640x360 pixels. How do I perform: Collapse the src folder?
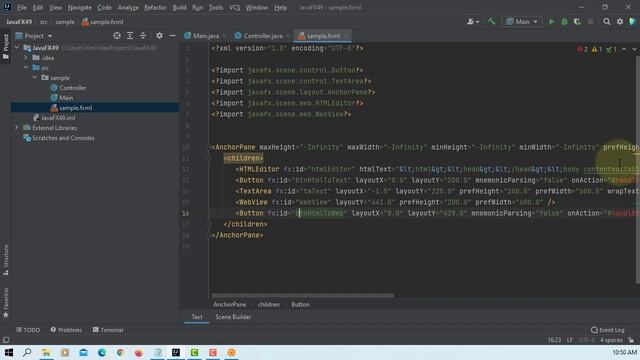coord(26,68)
